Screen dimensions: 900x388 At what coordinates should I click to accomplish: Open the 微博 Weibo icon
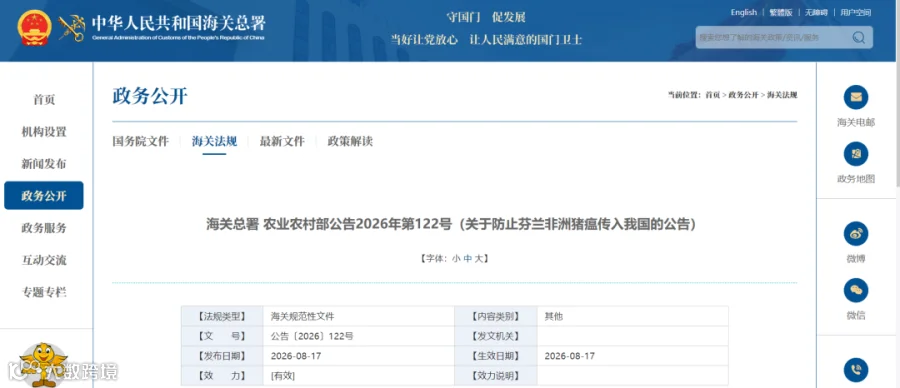(x=856, y=234)
